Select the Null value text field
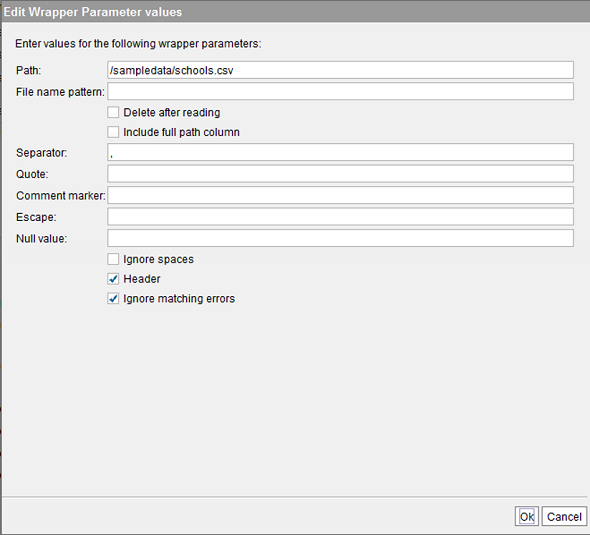This screenshot has height=535, width=590. coord(340,238)
